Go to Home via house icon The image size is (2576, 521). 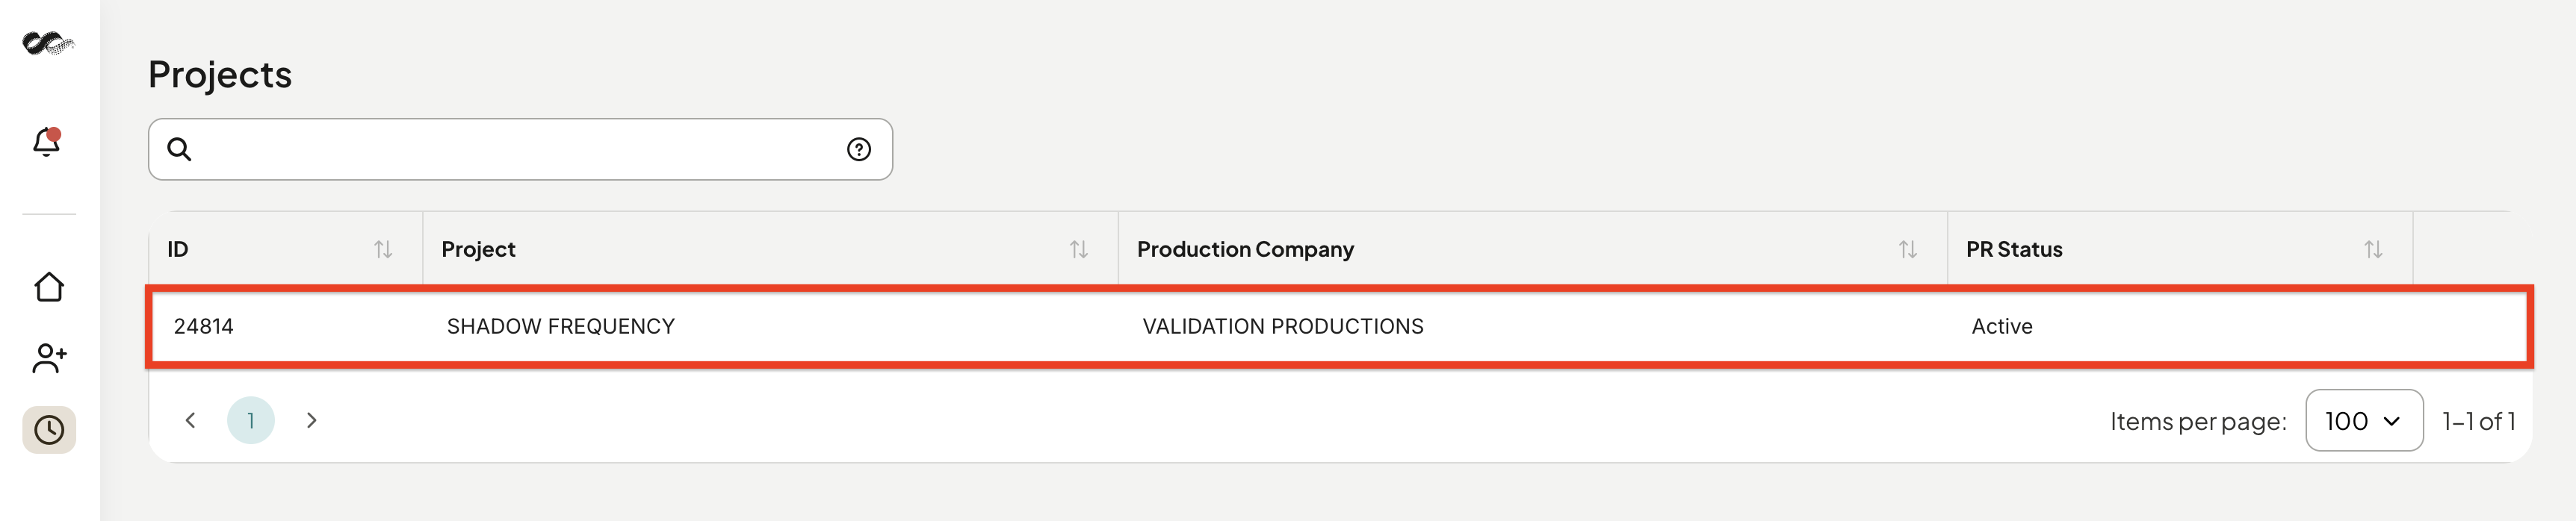tap(49, 287)
